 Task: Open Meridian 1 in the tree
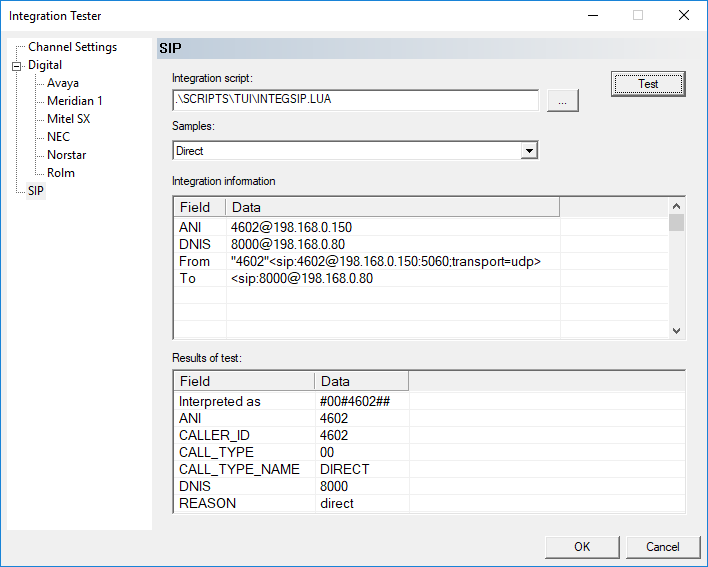(74, 101)
